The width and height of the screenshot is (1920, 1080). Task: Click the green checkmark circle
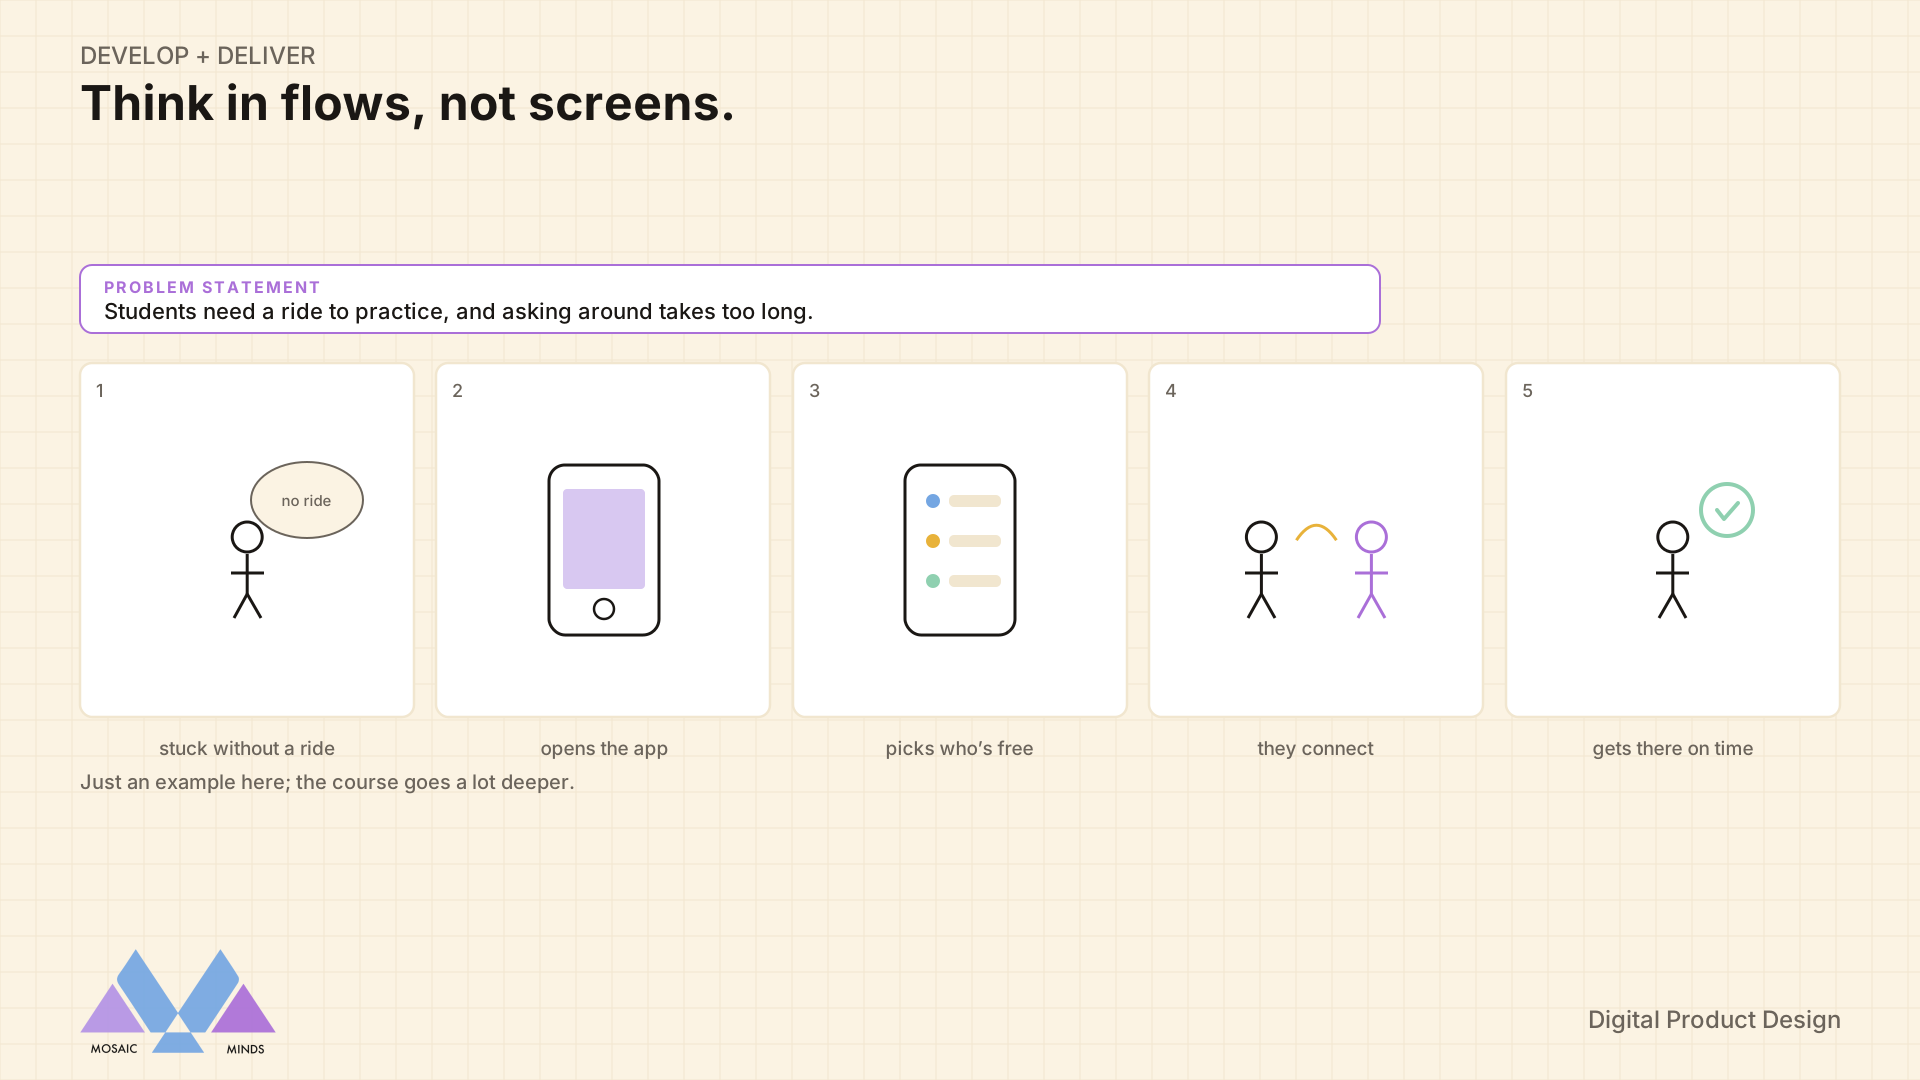tap(1727, 510)
